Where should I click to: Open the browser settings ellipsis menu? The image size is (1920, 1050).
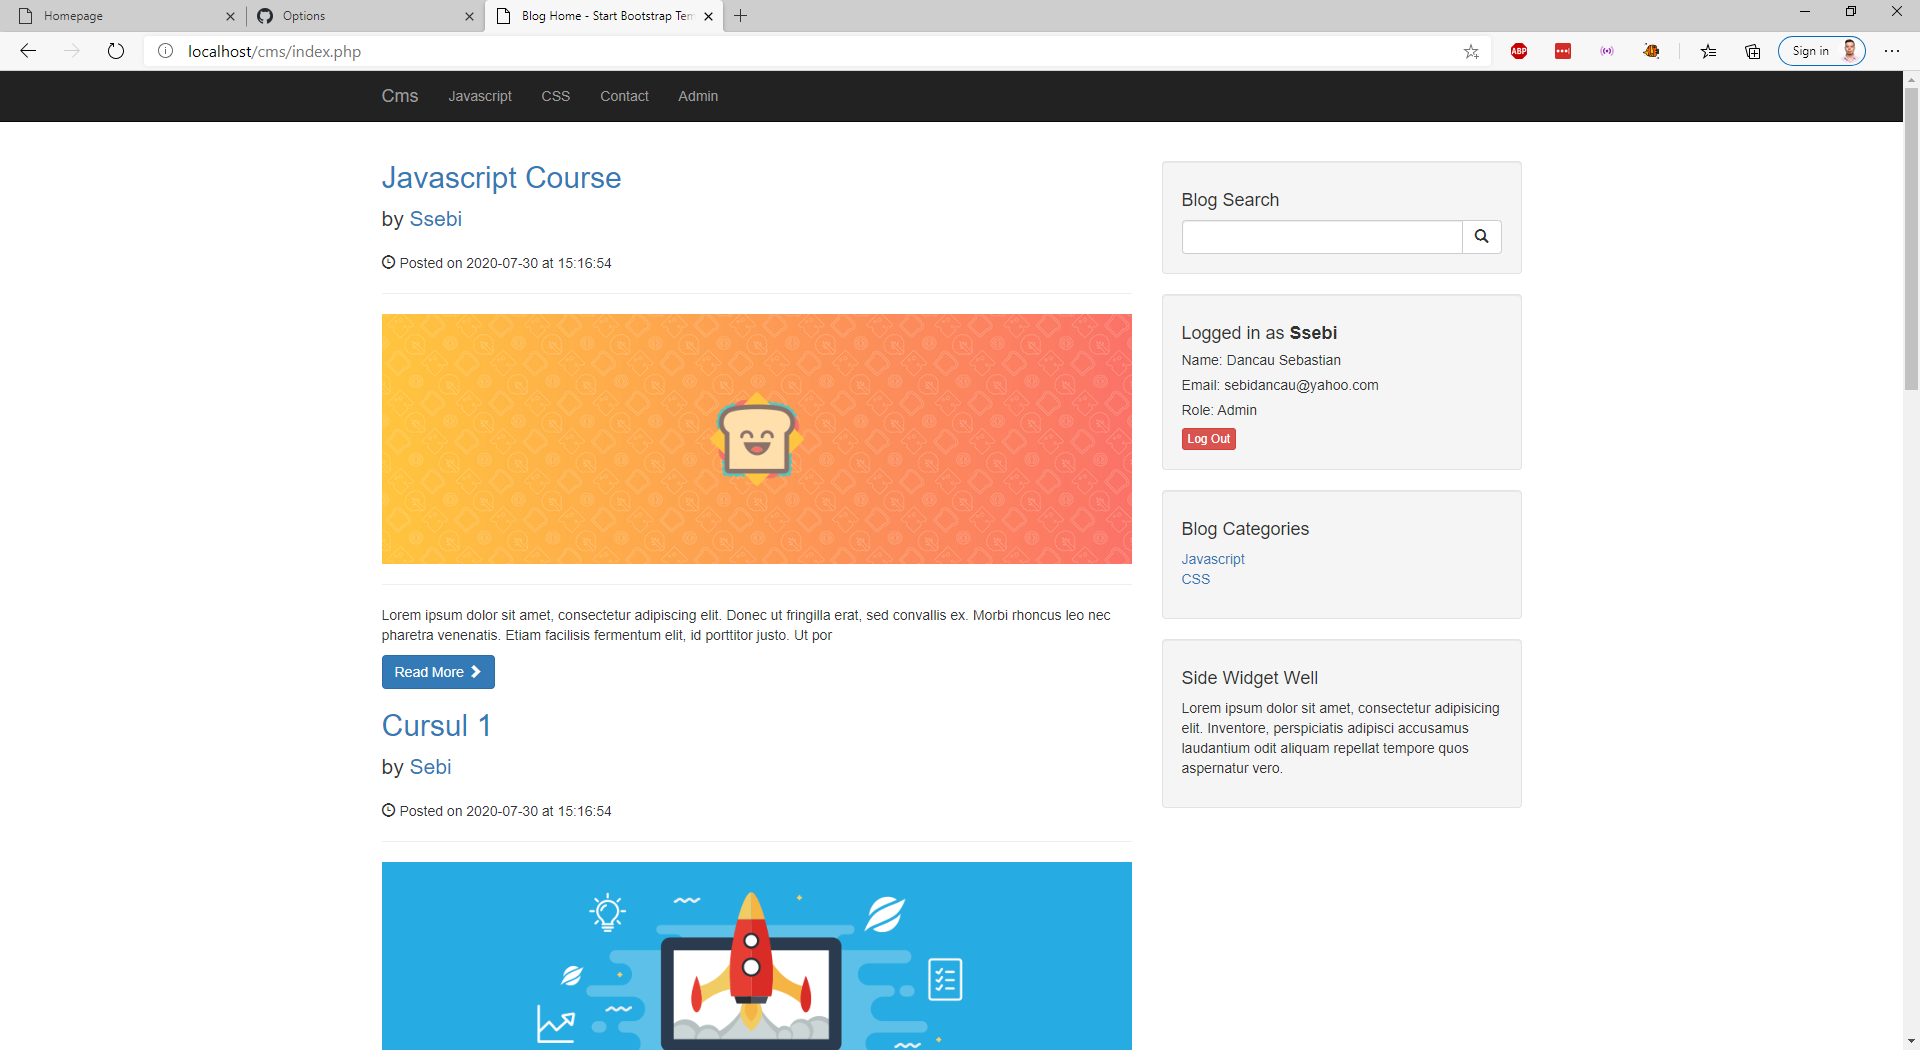pyautogui.click(x=1893, y=51)
